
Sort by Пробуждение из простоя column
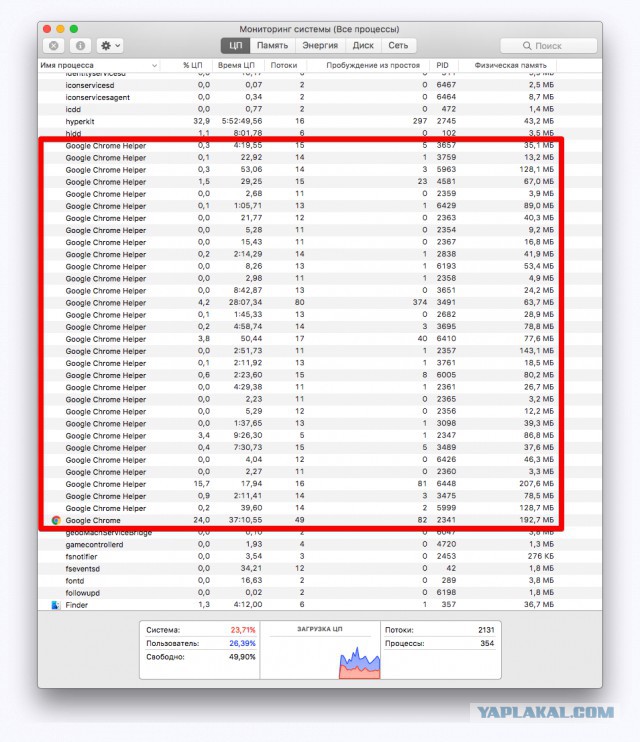coord(368,65)
